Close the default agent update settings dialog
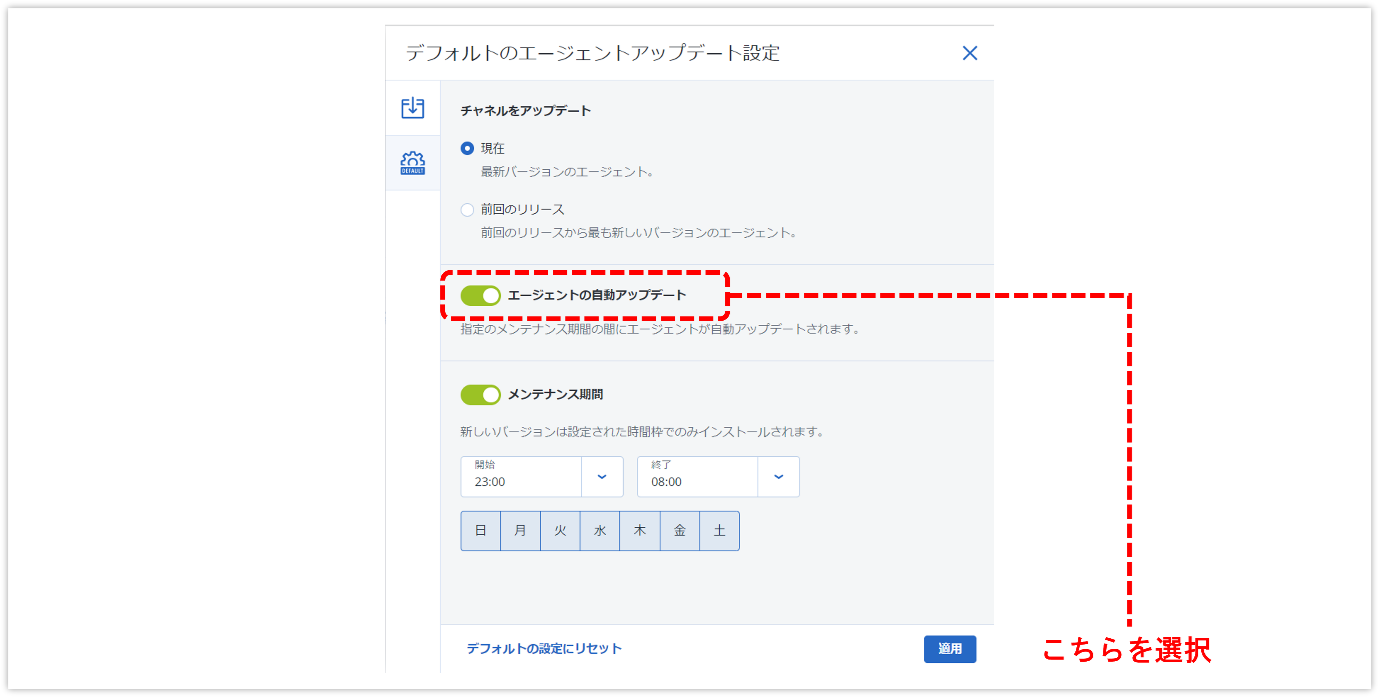This screenshot has height=697, width=1379. (x=969, y=54)
